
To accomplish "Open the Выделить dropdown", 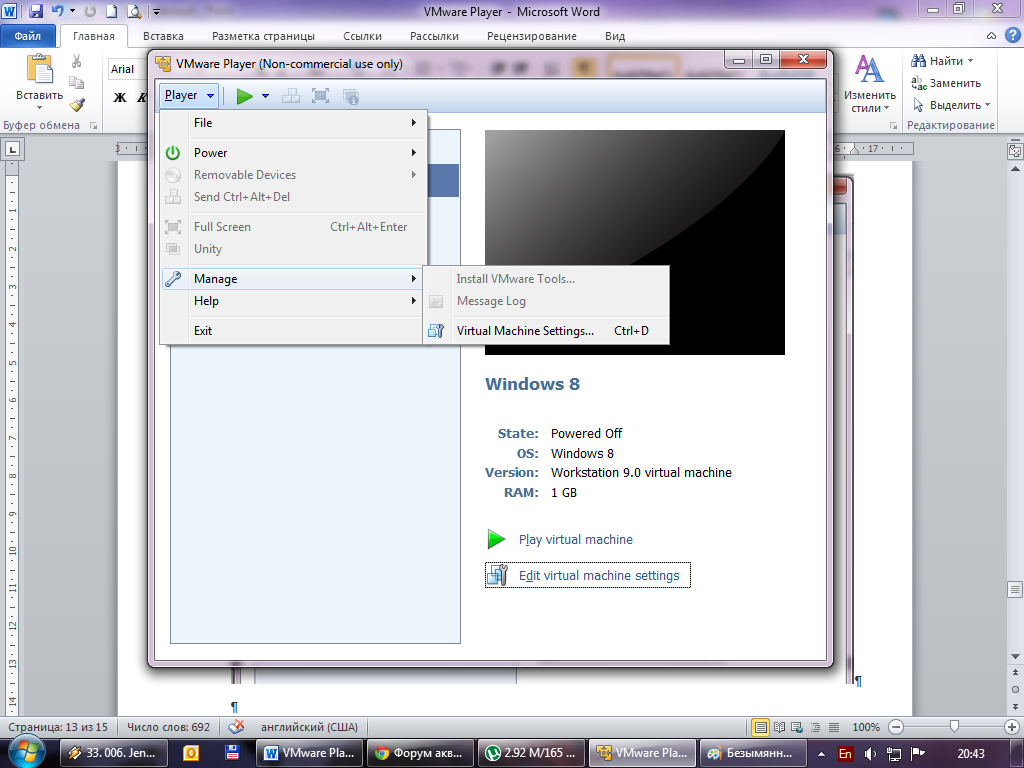I will (x=952, y=105).
